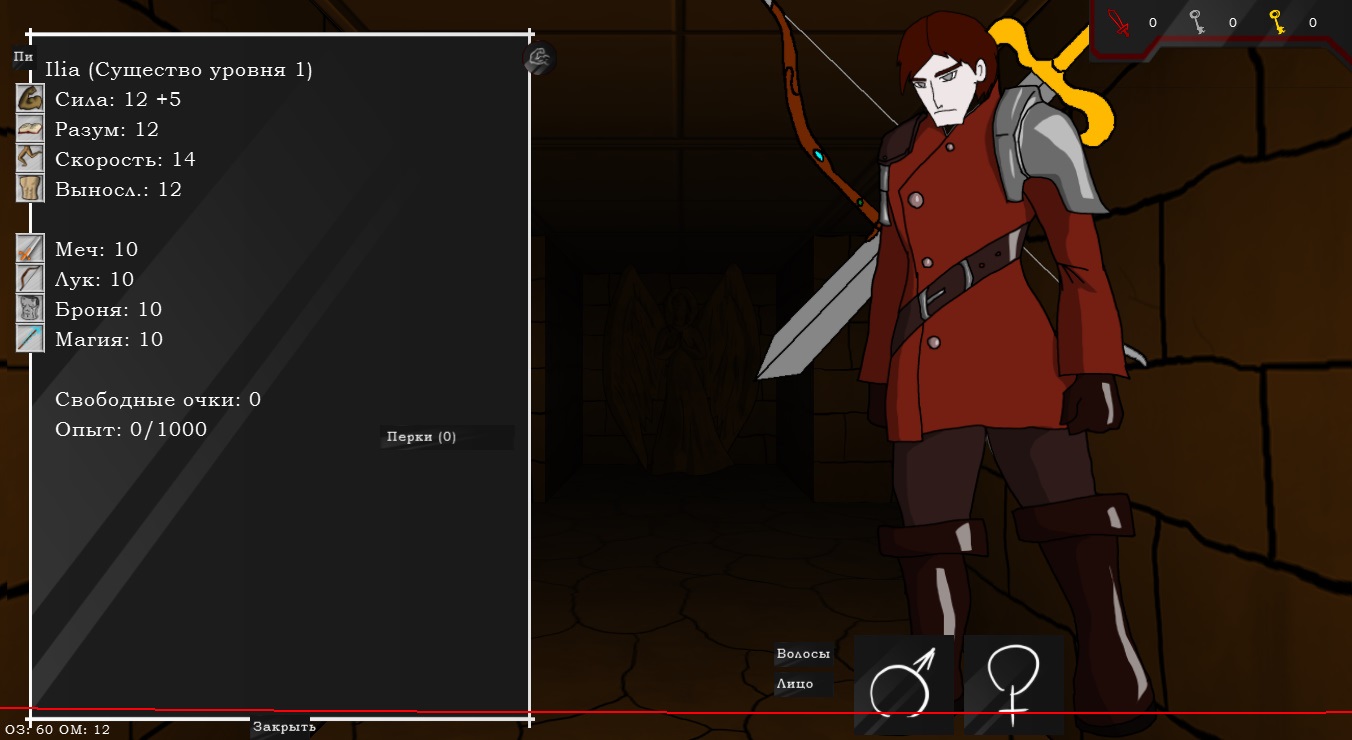Image resolution: width=1352 pixels, height=740 pixels.
Task: Click the round fist icon at panel corner
Action: tap(539, 59)
